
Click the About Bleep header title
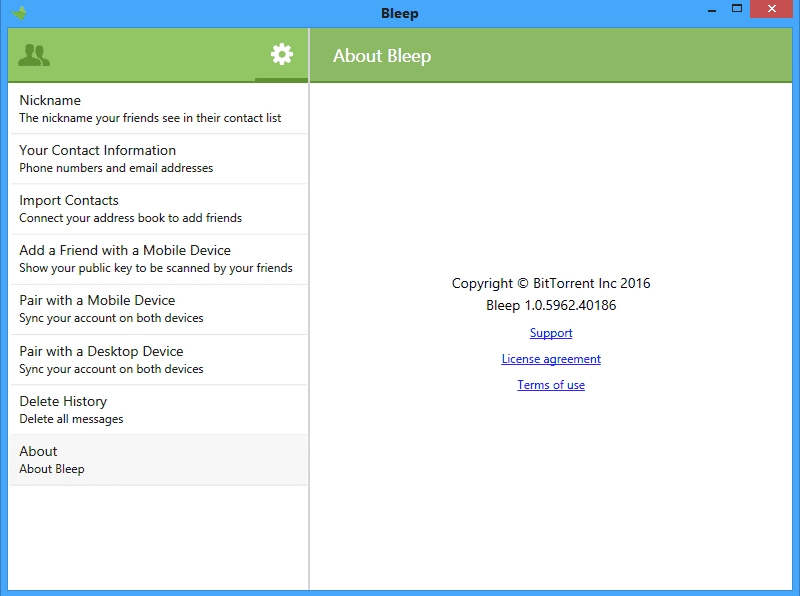click(x=382, y=56)
